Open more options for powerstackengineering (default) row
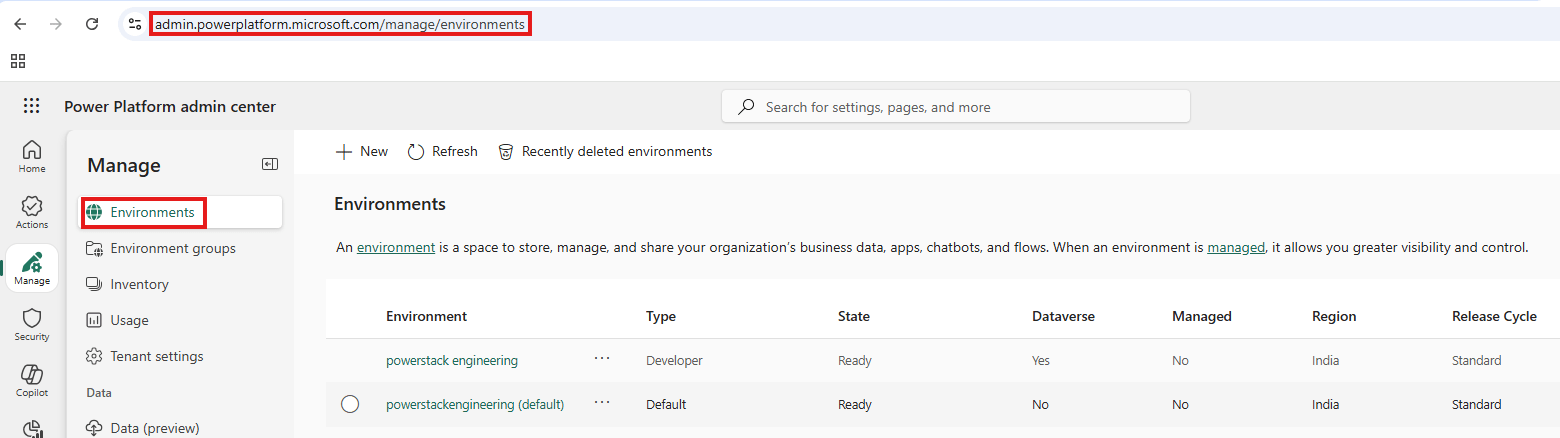 [x=602, y=402]
